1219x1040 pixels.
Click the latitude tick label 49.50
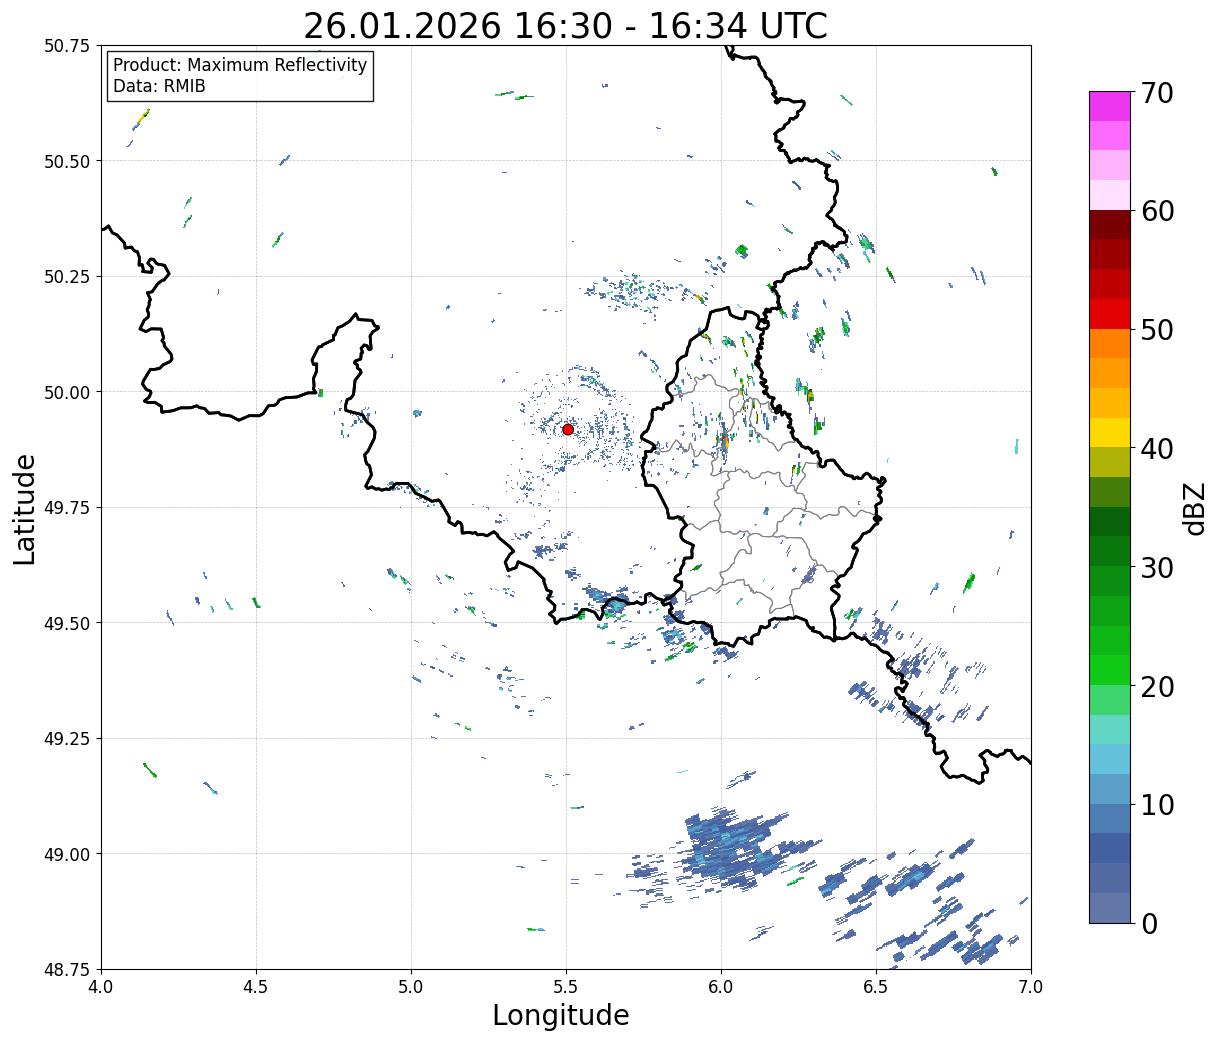pyautogui.click(x=67, y=623)
